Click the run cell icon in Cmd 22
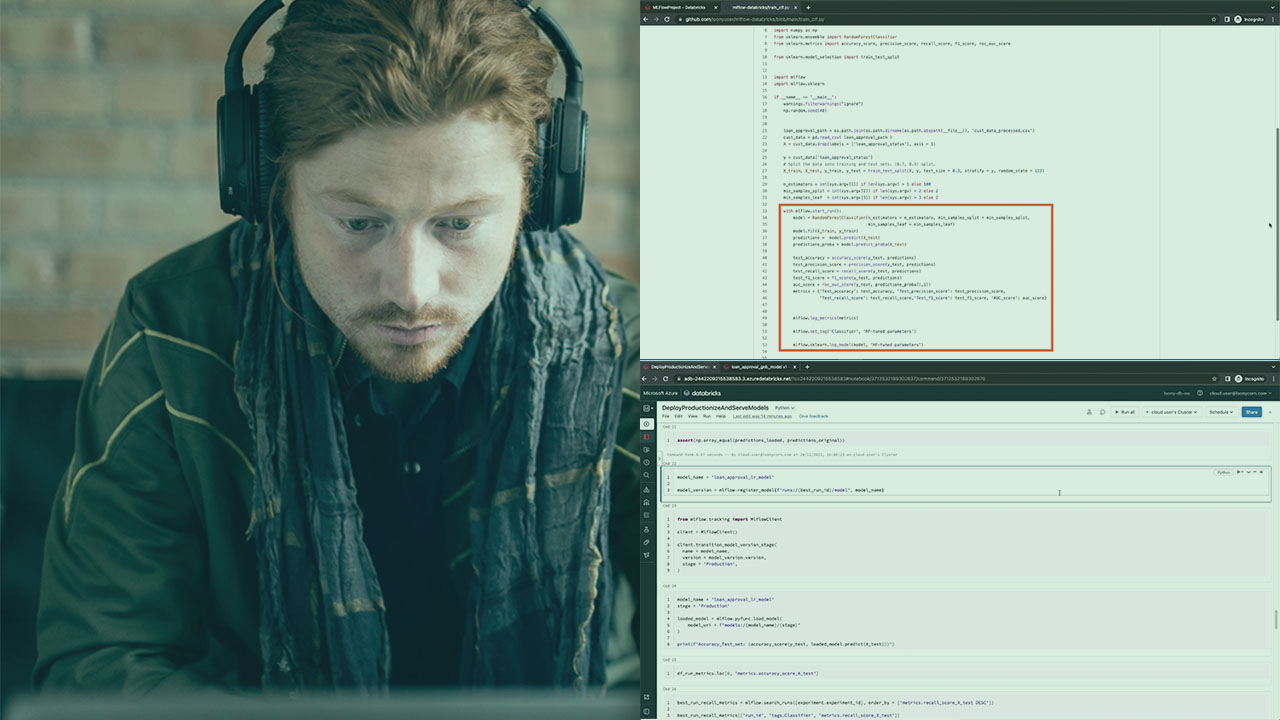 click(1240, 472)
